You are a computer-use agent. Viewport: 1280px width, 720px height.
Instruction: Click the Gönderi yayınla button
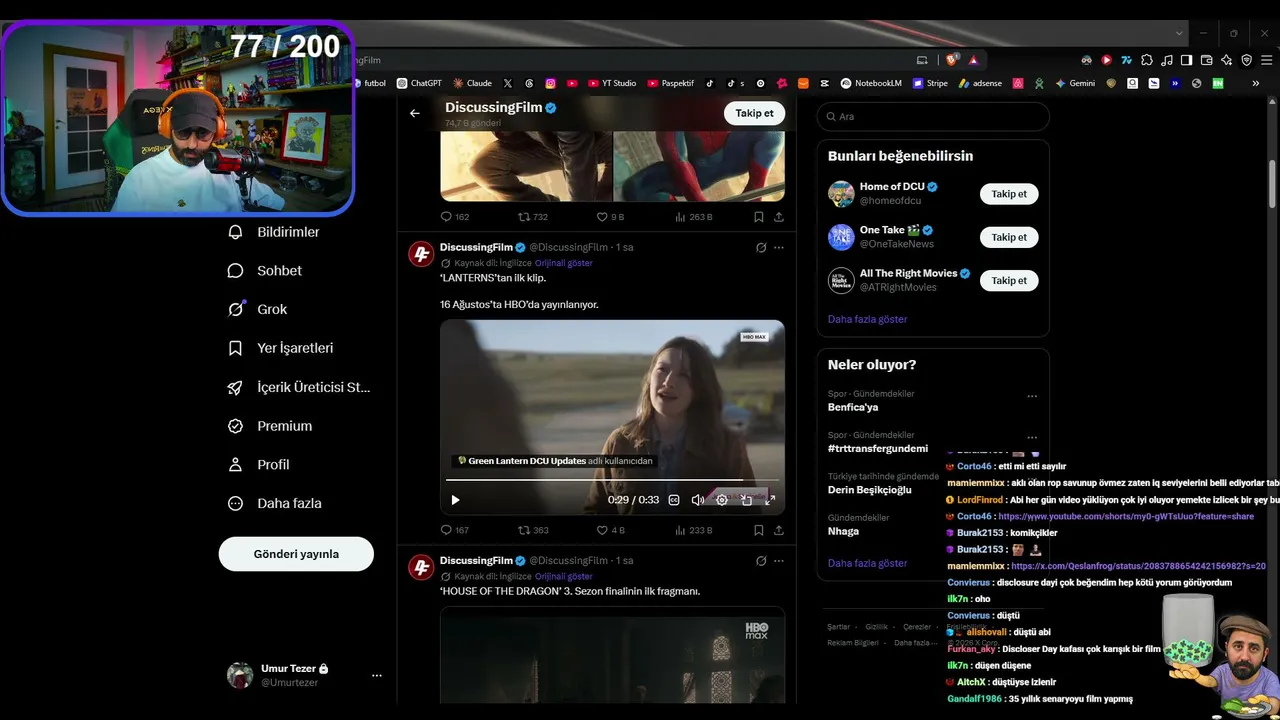pos(296,554)
